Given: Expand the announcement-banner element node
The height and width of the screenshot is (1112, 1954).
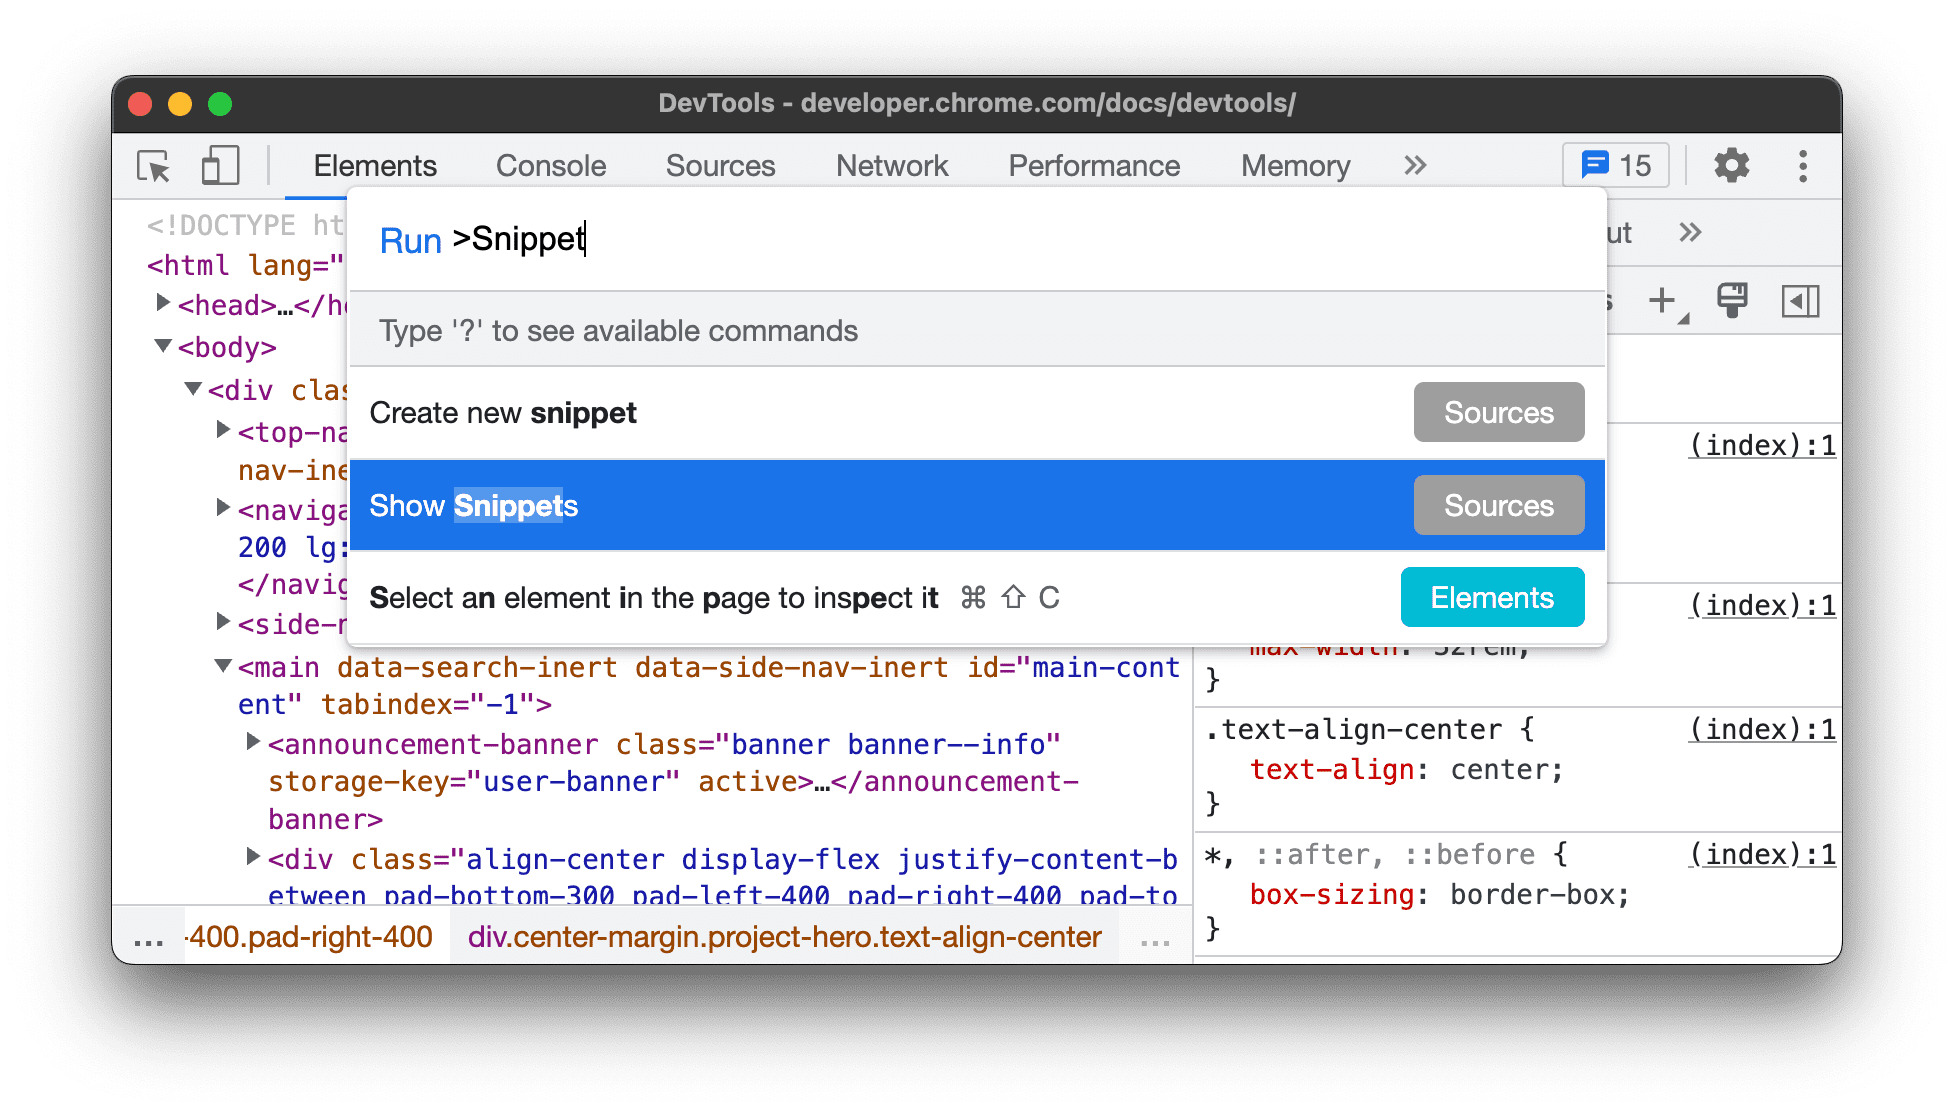Looking at the screenshot, I should click(255, 744).
